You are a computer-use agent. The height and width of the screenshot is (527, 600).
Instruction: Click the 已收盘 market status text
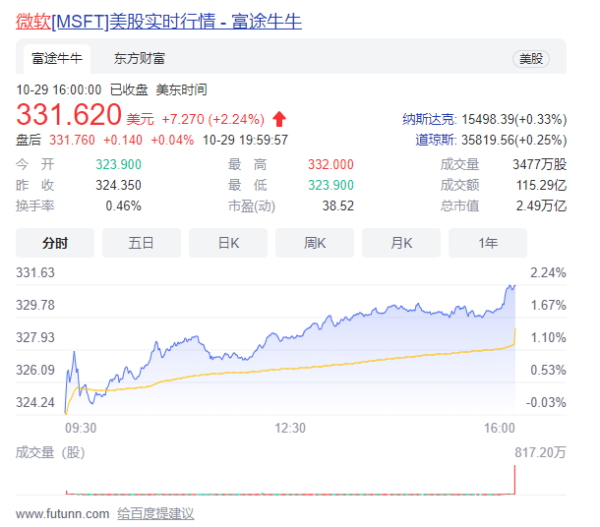pos(129,90)
